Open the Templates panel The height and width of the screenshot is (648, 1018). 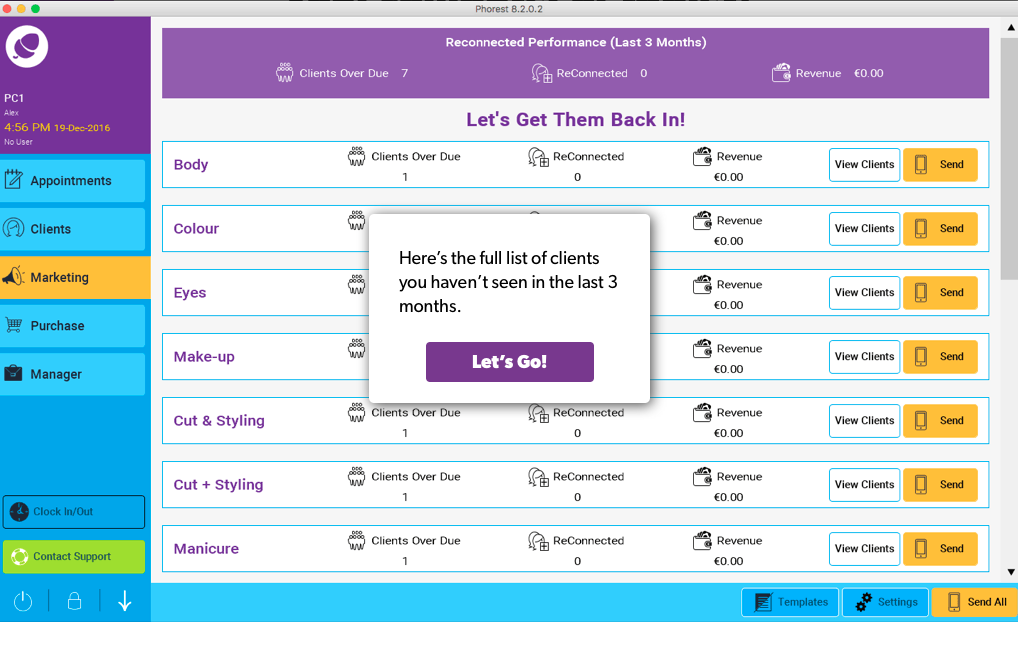(789, 602)
